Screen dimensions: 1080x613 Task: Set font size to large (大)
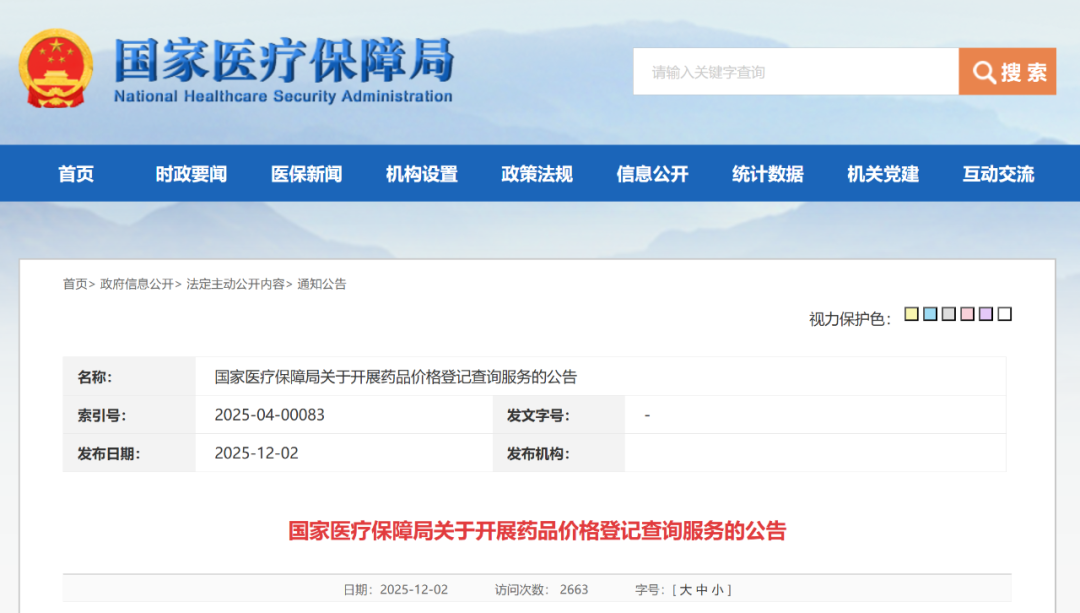686,590
